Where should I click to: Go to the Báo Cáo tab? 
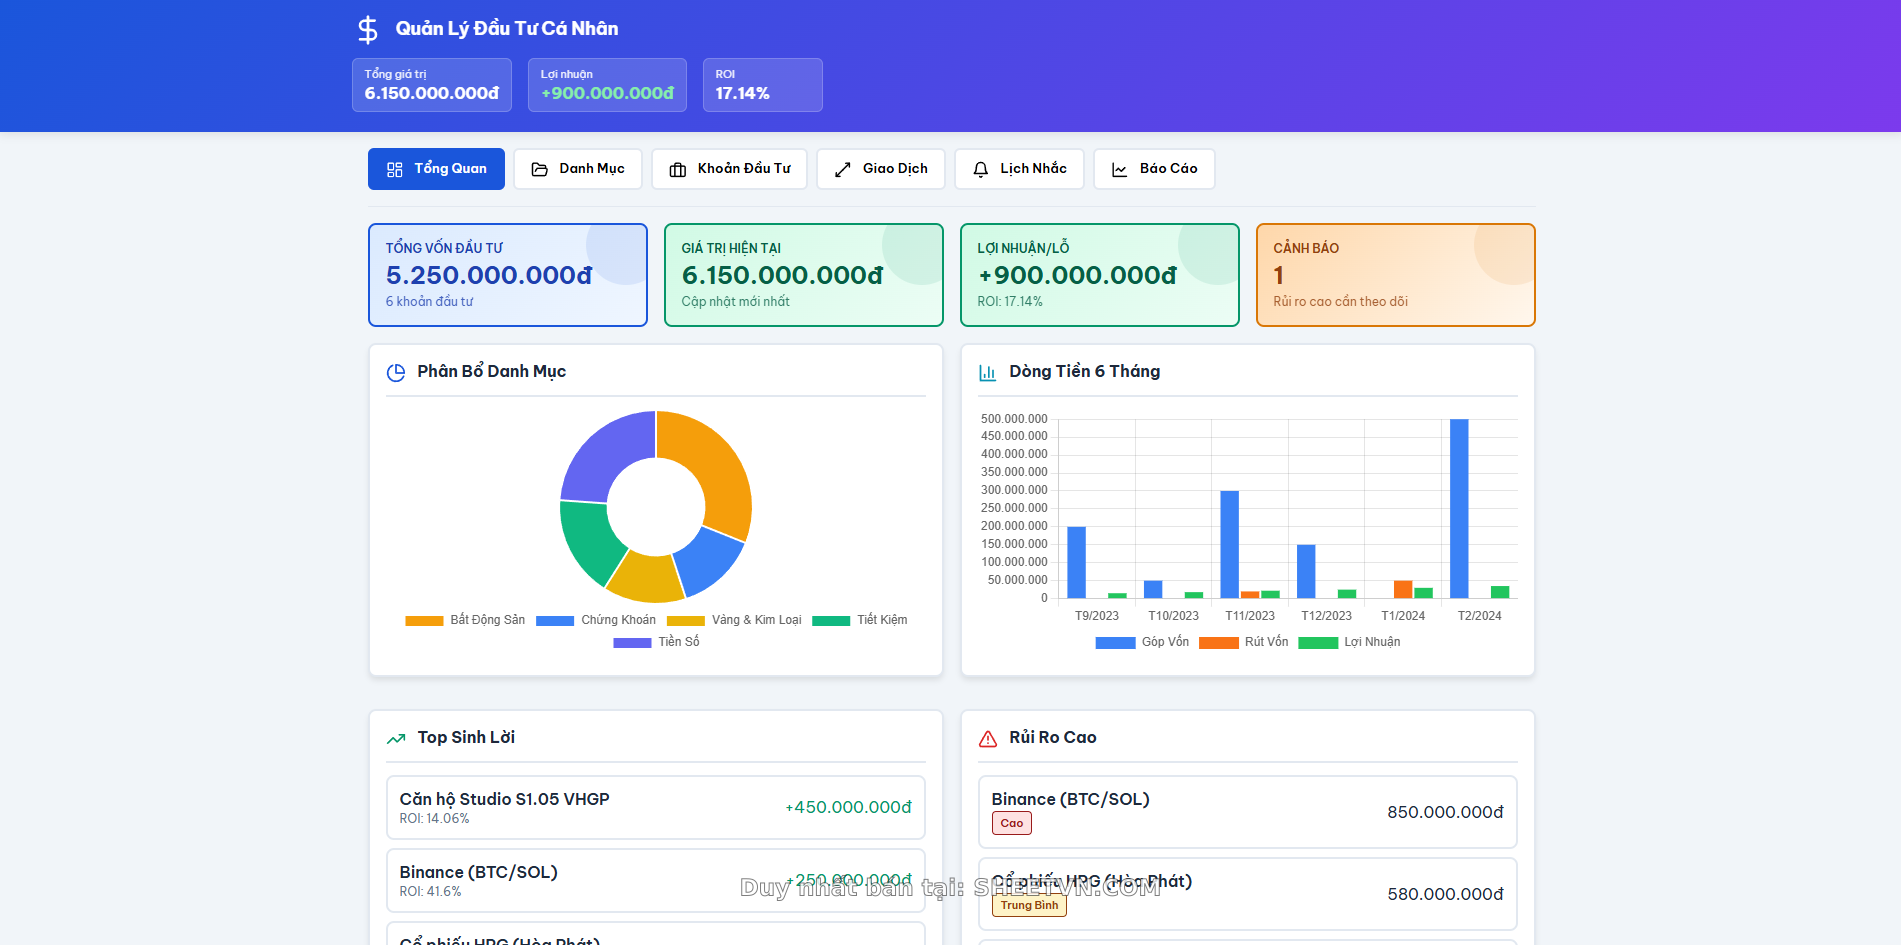(1155, 169)
